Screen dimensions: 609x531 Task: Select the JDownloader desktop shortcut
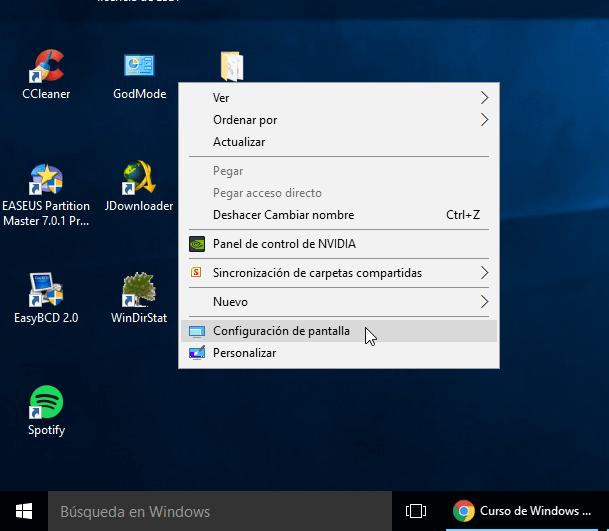[139, 186]
